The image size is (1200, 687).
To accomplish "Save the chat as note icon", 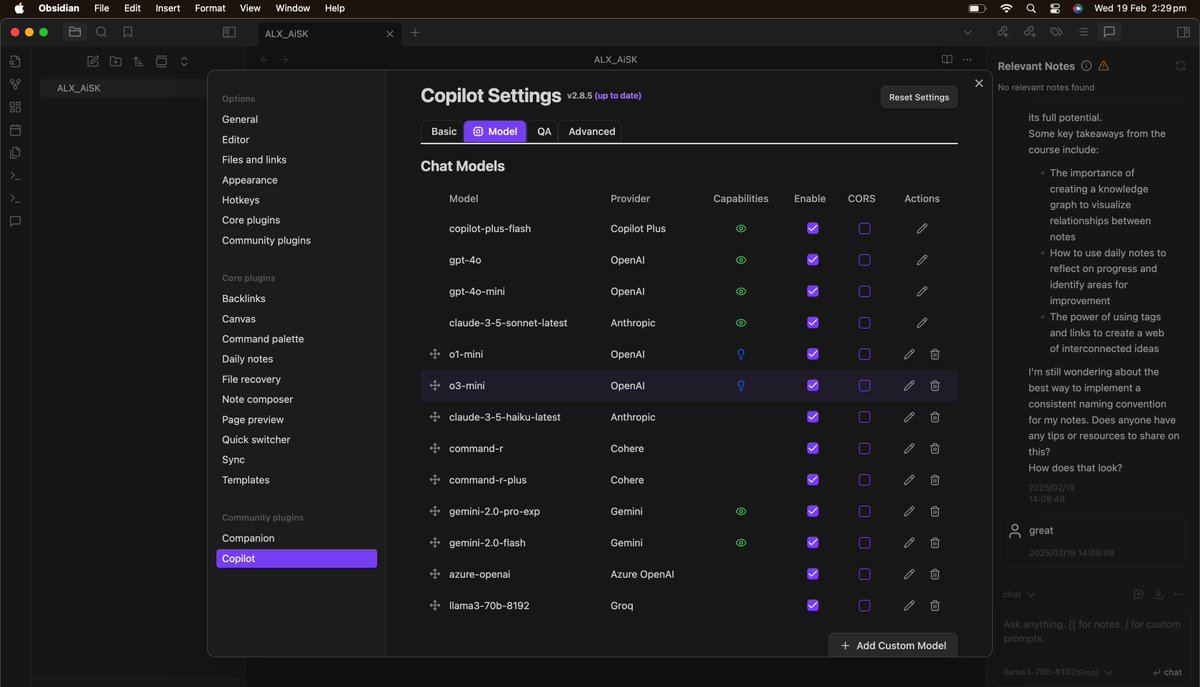I will click(1157, 594).
